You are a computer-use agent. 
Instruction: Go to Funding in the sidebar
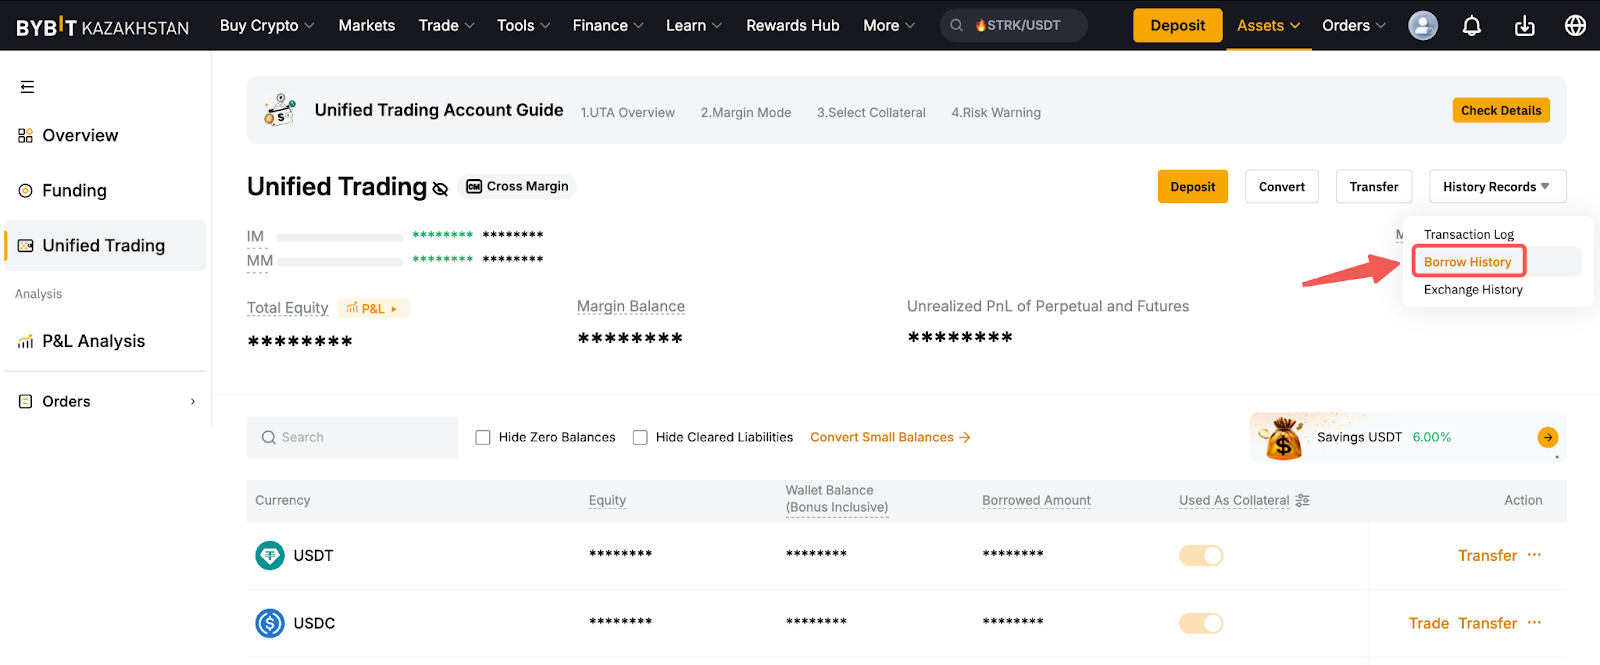coord(74,190)
